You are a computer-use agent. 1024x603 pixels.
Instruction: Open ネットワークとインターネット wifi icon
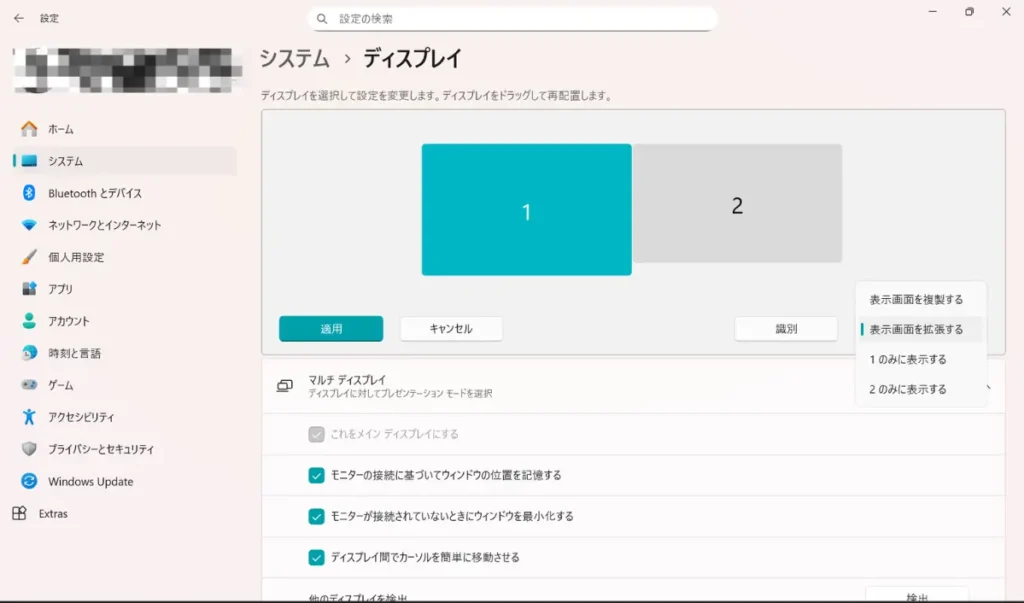tap(29, 225)
